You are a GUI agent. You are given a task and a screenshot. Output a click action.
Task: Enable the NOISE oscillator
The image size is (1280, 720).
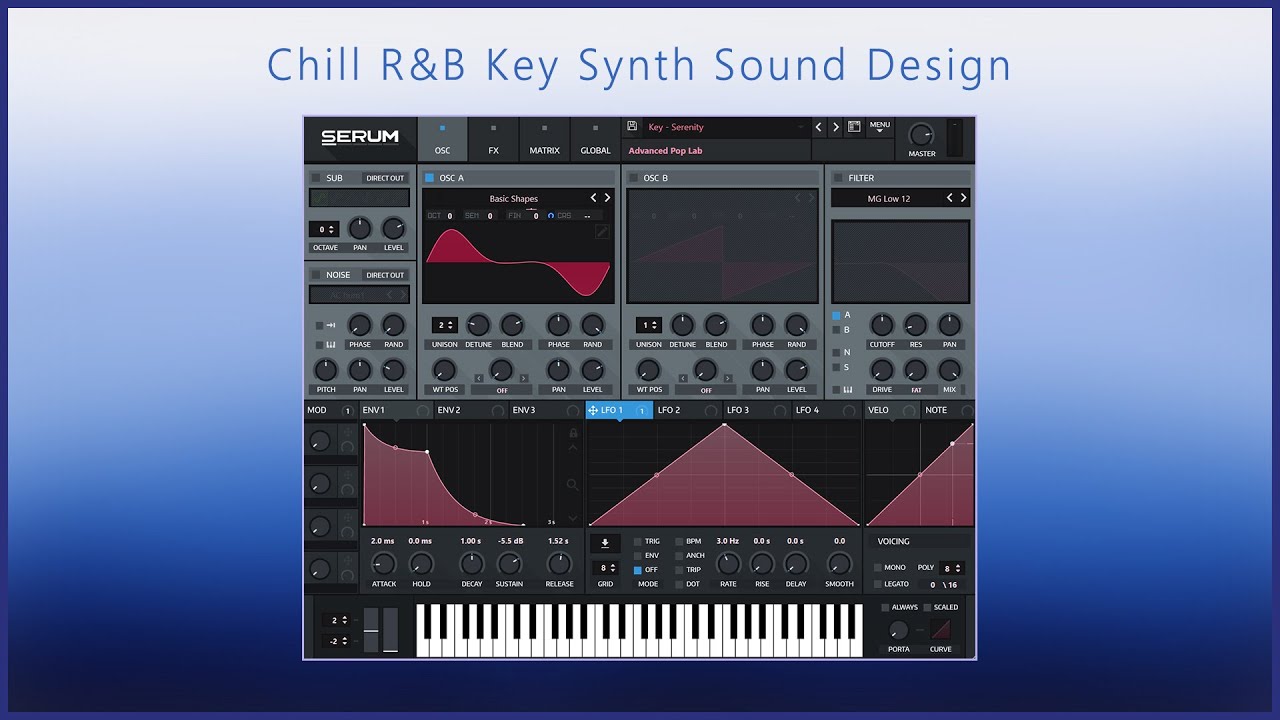tap(316, 275)
